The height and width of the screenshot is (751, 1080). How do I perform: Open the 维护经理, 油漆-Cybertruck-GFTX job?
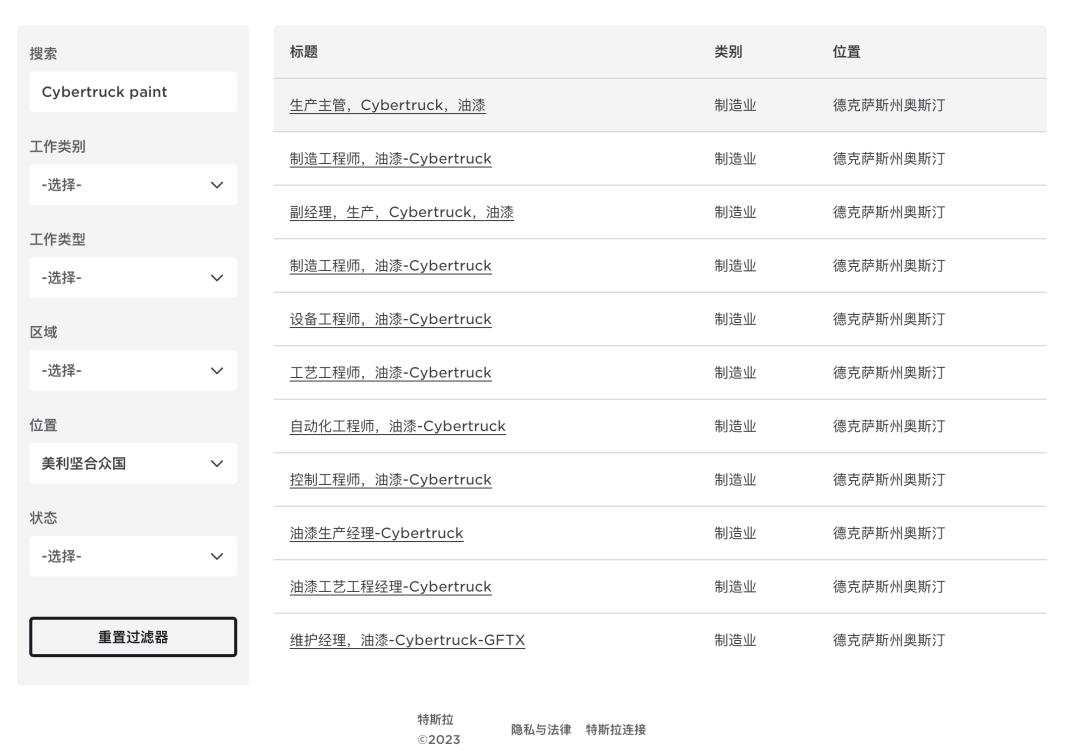(x=407, y=640)
